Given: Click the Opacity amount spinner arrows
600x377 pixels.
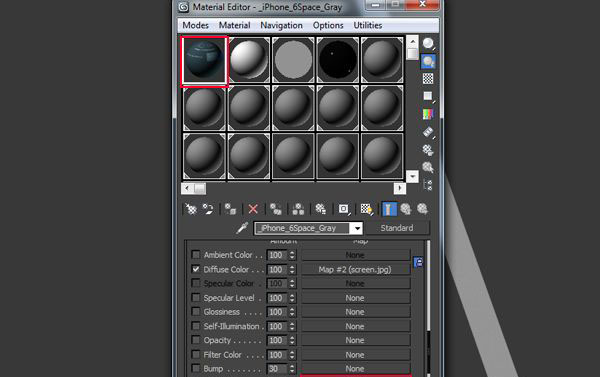Looking at the screenshot, I should (292, 340).
